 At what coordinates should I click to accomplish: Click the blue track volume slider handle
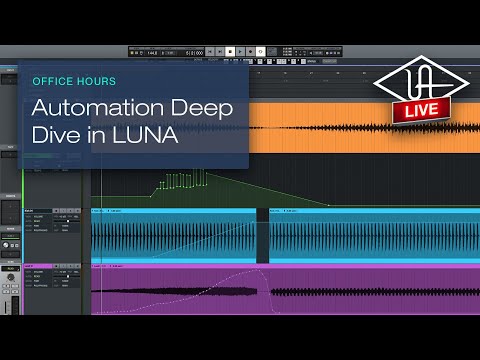[68, 221]
